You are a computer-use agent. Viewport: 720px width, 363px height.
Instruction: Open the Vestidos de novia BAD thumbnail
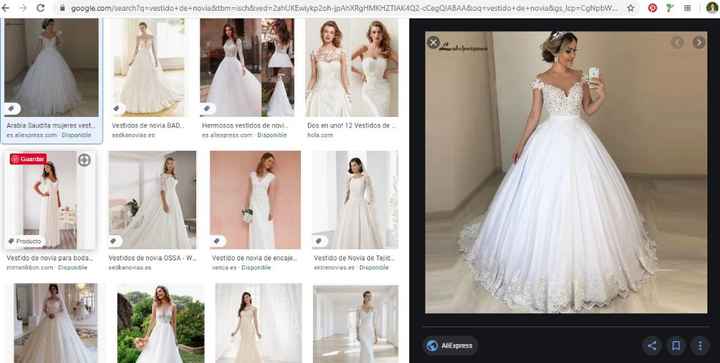[148, 67]
